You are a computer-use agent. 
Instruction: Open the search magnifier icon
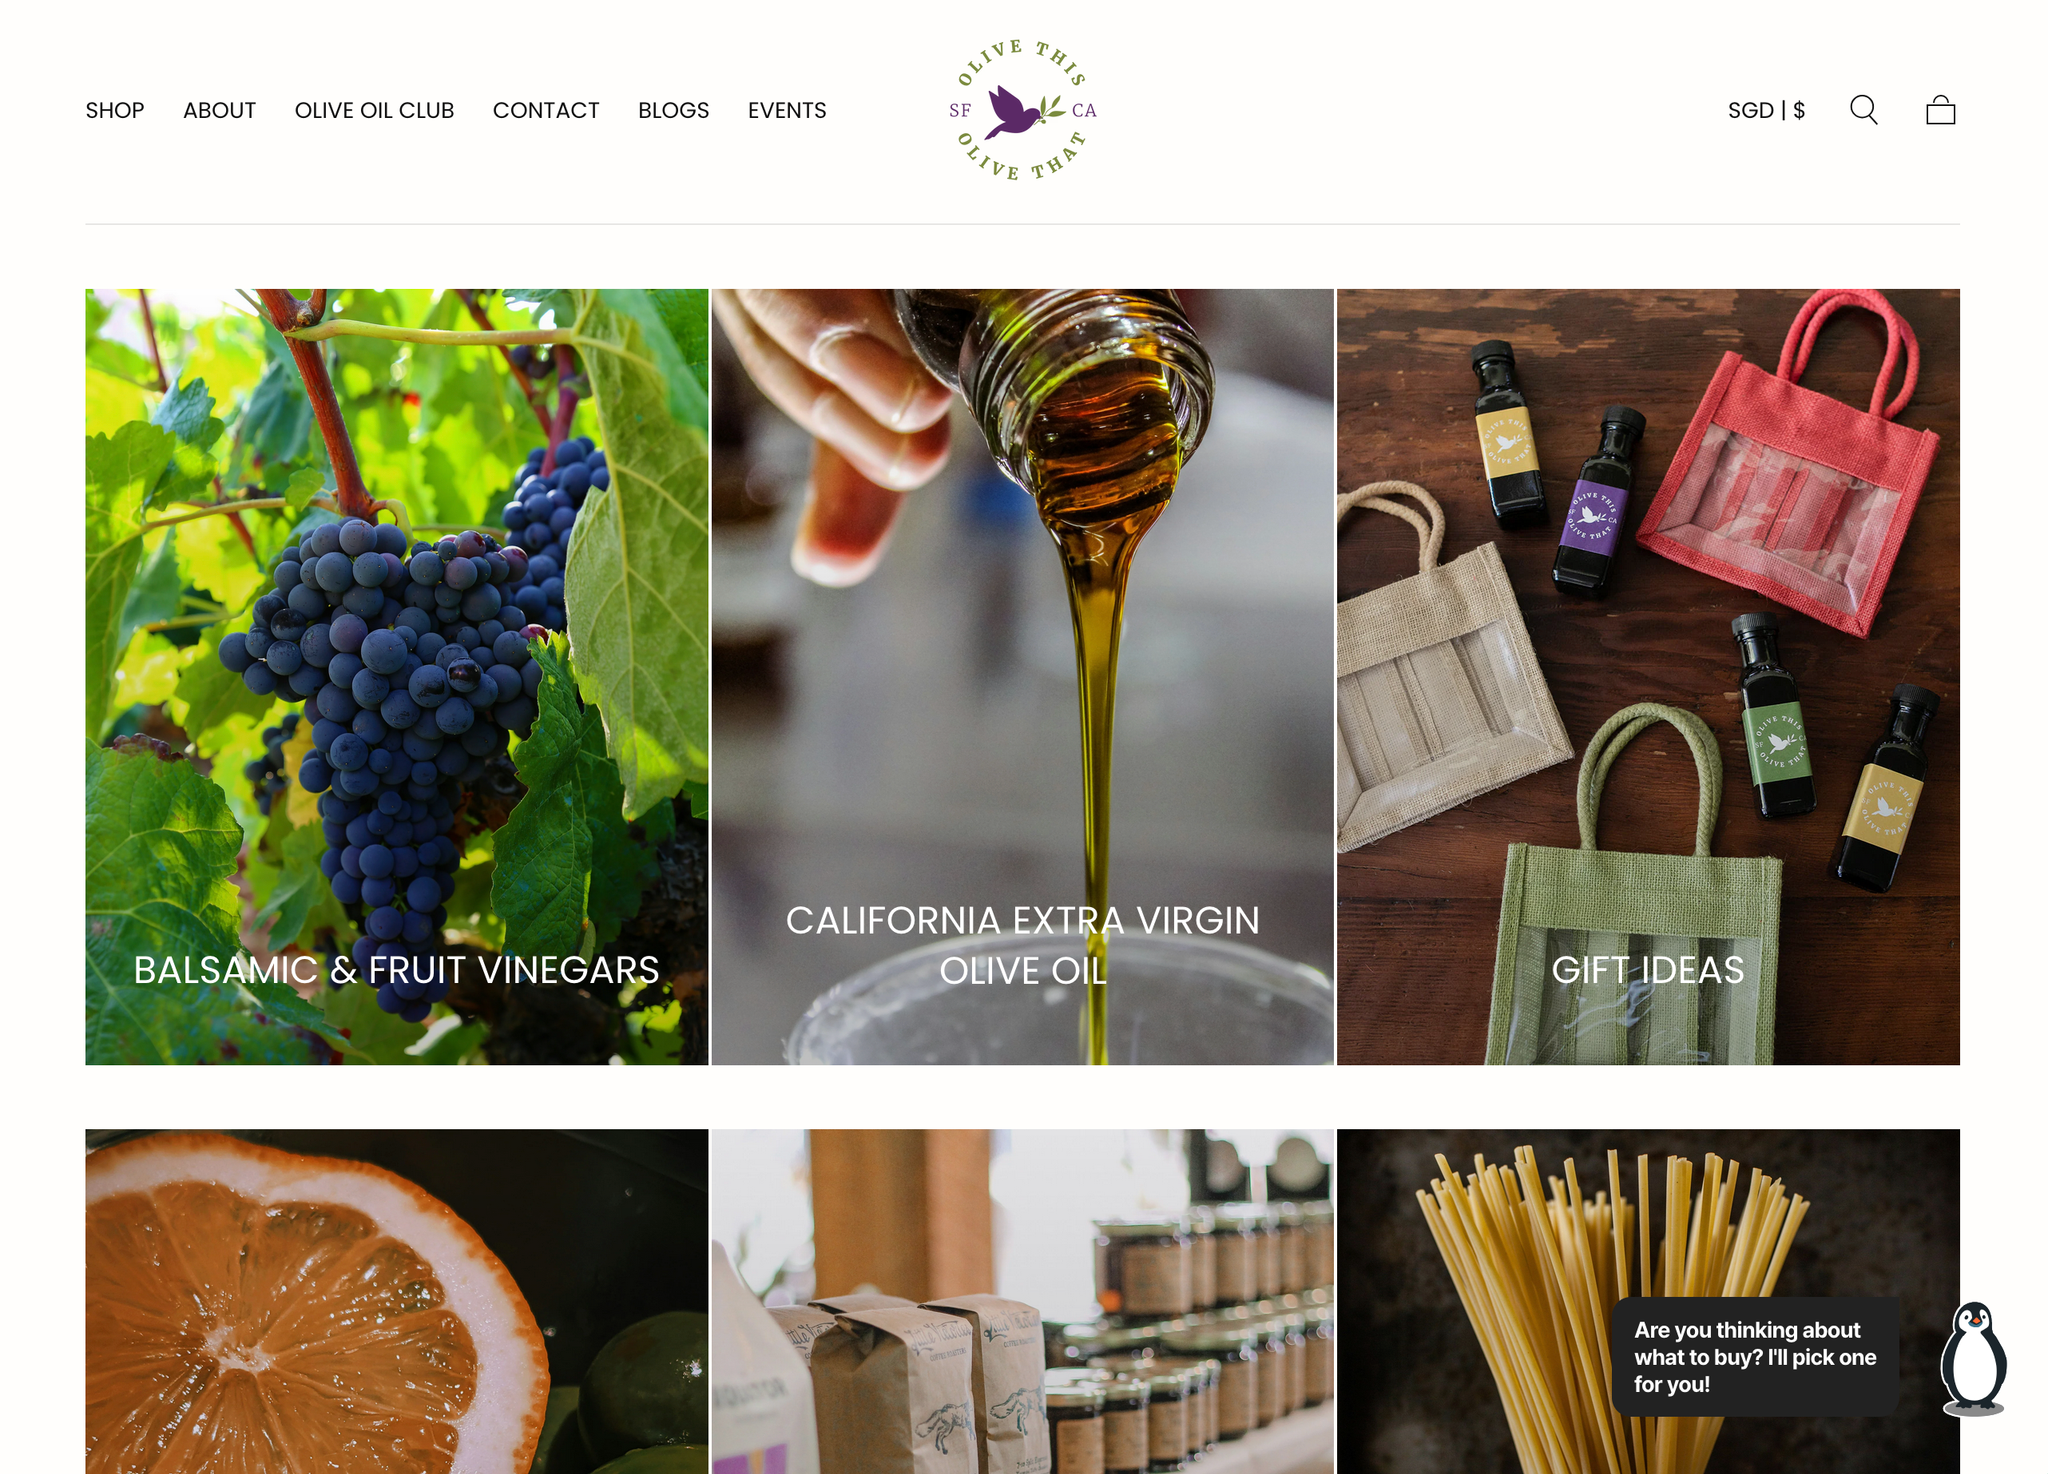pyautogui.click(x=1863, y=110)
